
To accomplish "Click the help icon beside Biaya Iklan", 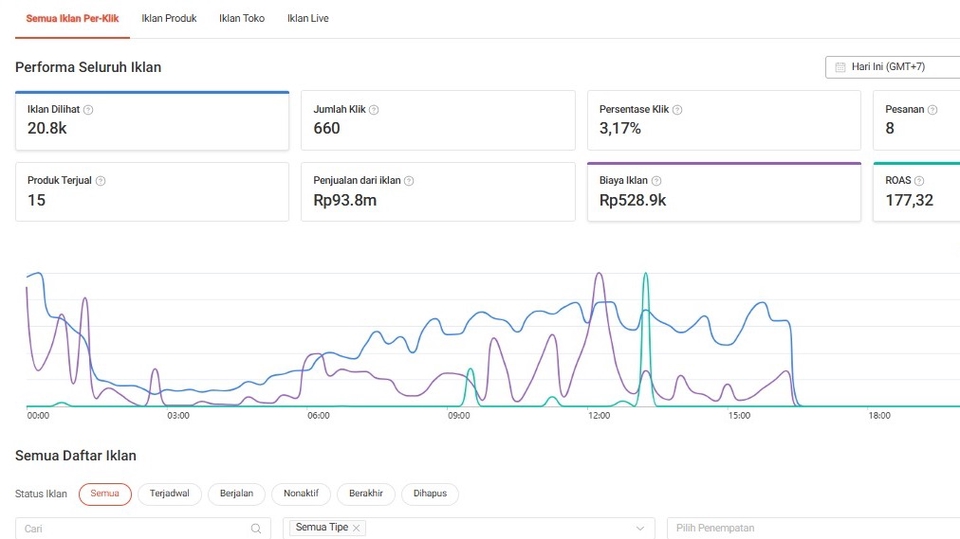I will pyautogui.click(x=656, y=181).
